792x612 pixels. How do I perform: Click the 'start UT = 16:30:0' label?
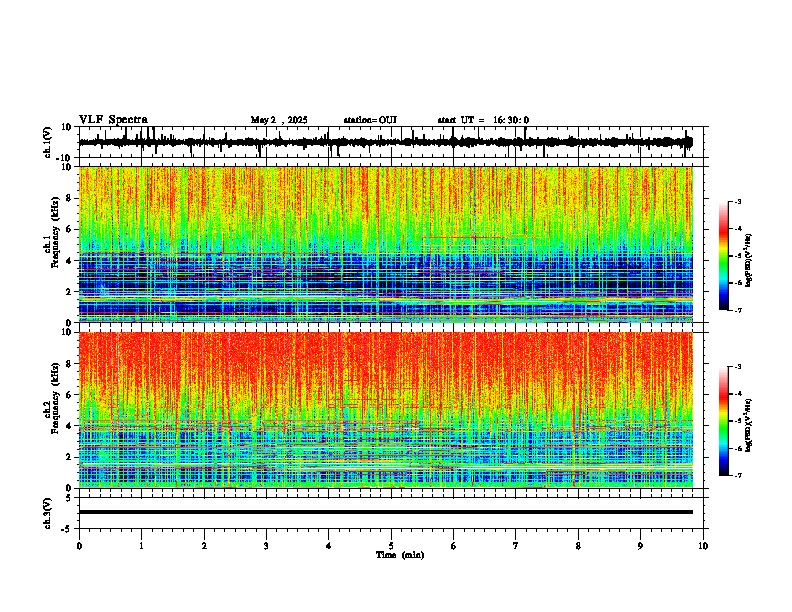483,120
